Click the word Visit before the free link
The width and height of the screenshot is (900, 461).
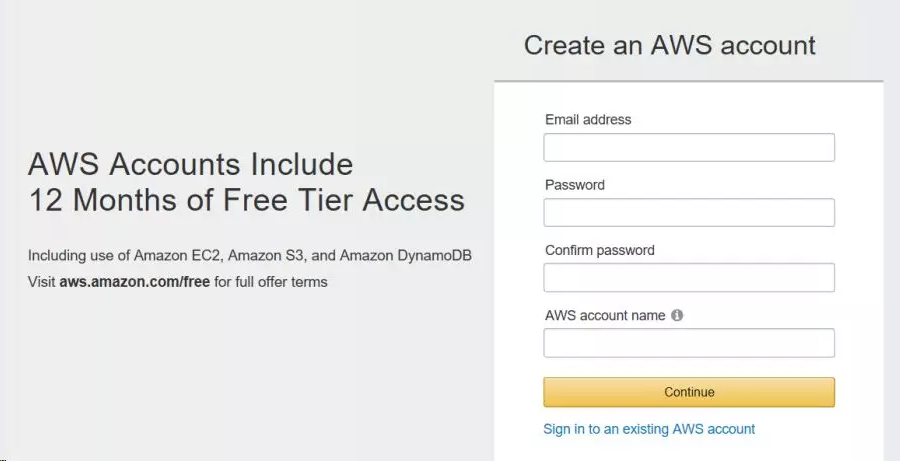(41, 282)
